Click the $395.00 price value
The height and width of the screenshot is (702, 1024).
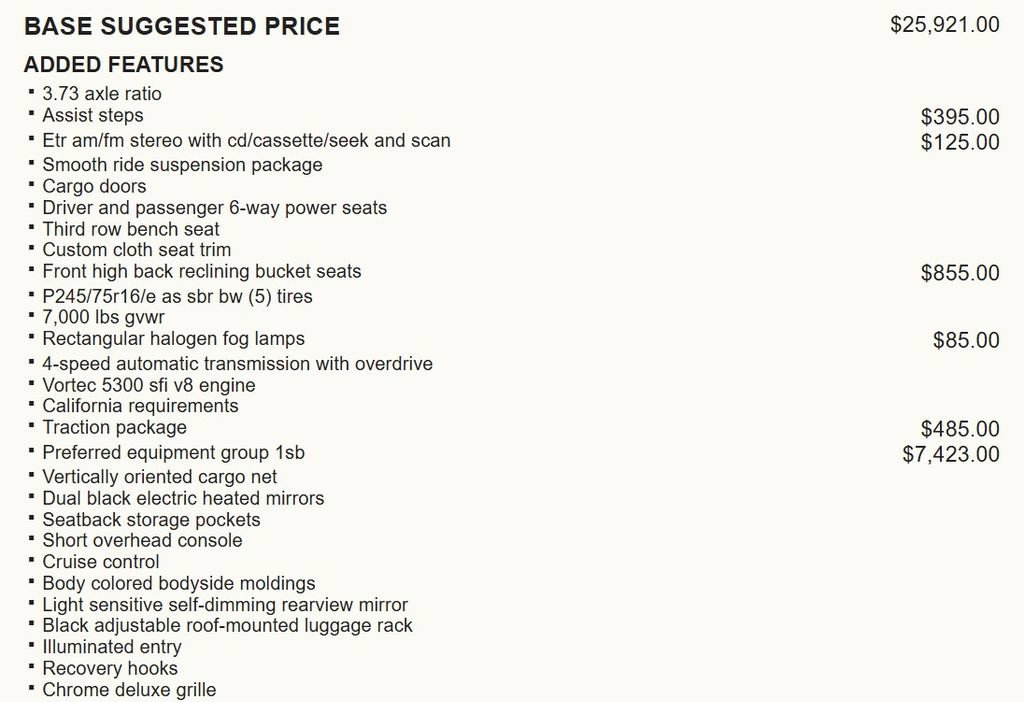[960, 118]
